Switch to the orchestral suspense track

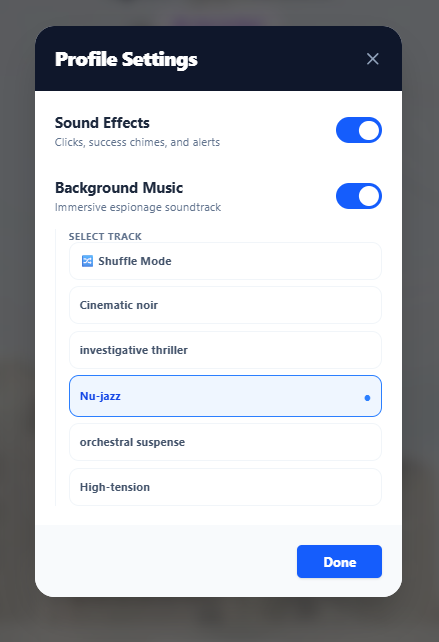(x=225, y=442)
